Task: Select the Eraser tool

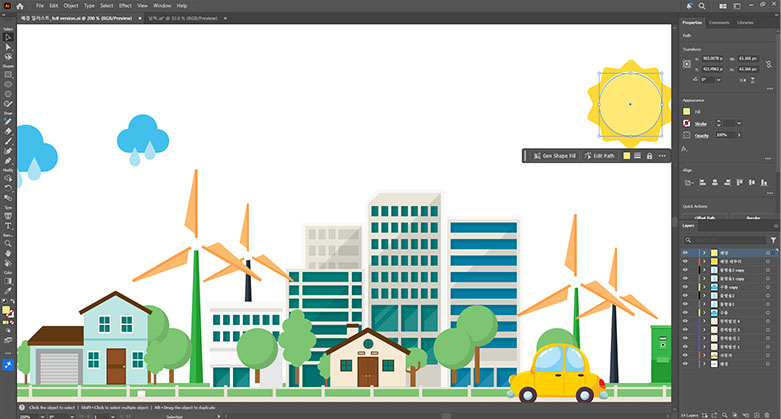Action: coord(8,132)
